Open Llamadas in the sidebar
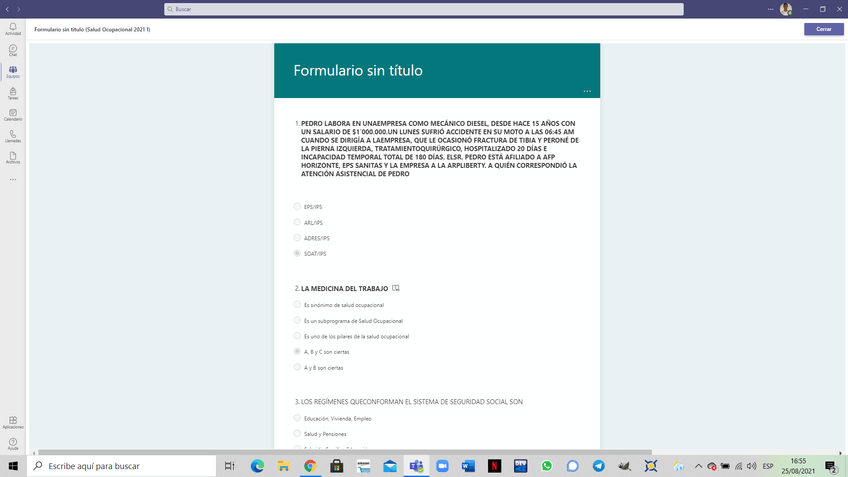This screenshot has height=477, width=848. pos(12,137)
